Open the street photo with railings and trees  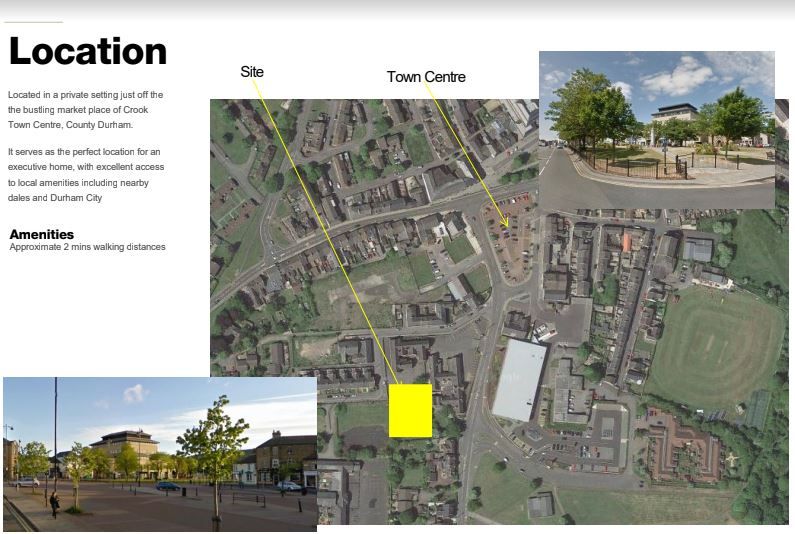tap(656, 129)
